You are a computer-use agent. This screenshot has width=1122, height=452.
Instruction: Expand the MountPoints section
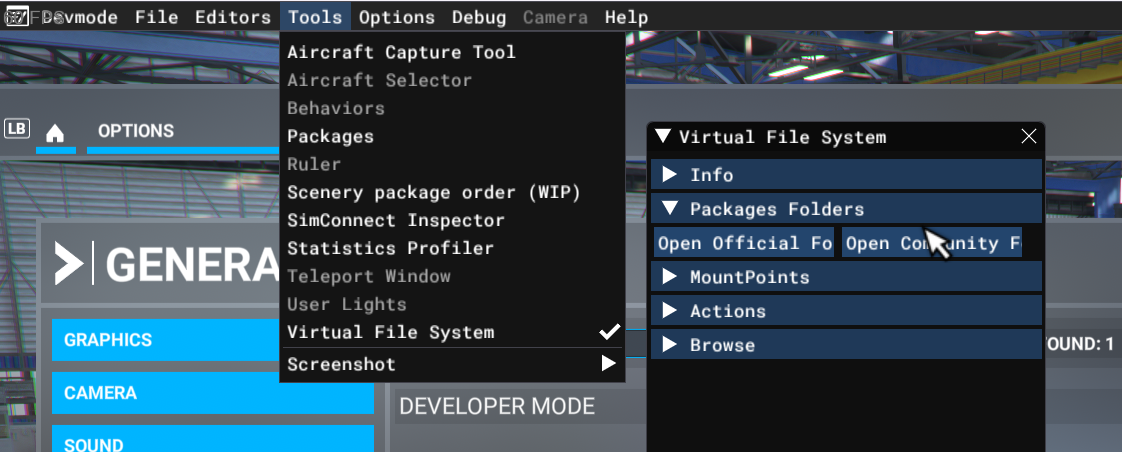click(x=669, y=277)
